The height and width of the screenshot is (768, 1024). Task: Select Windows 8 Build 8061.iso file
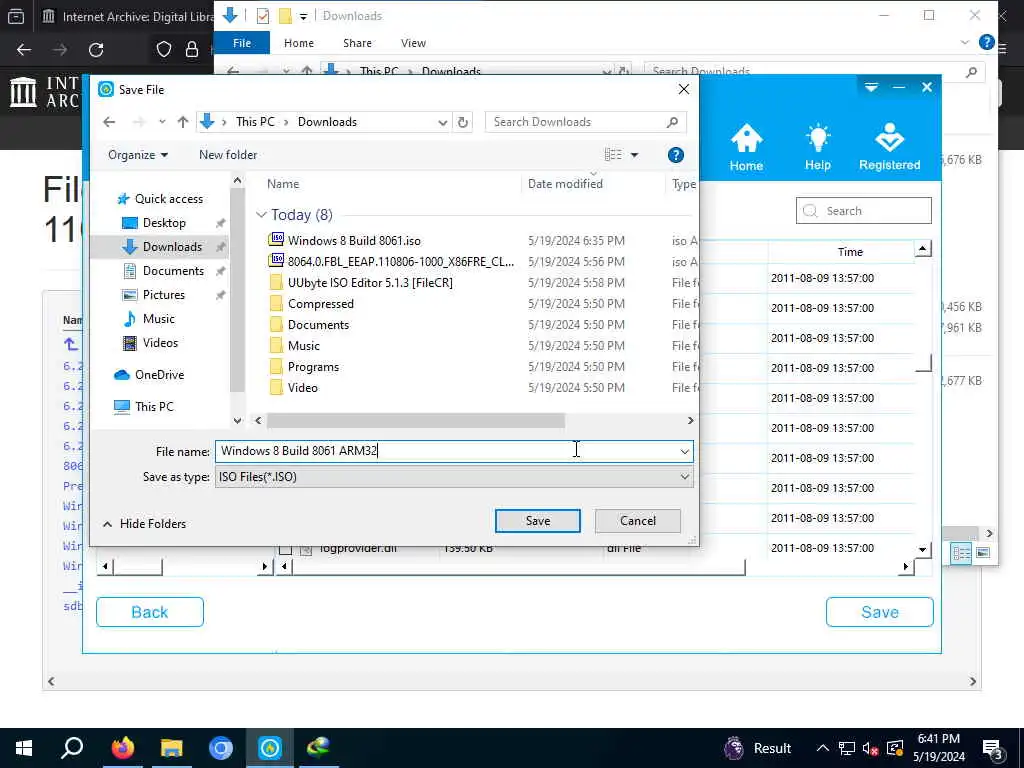(354, 240)
